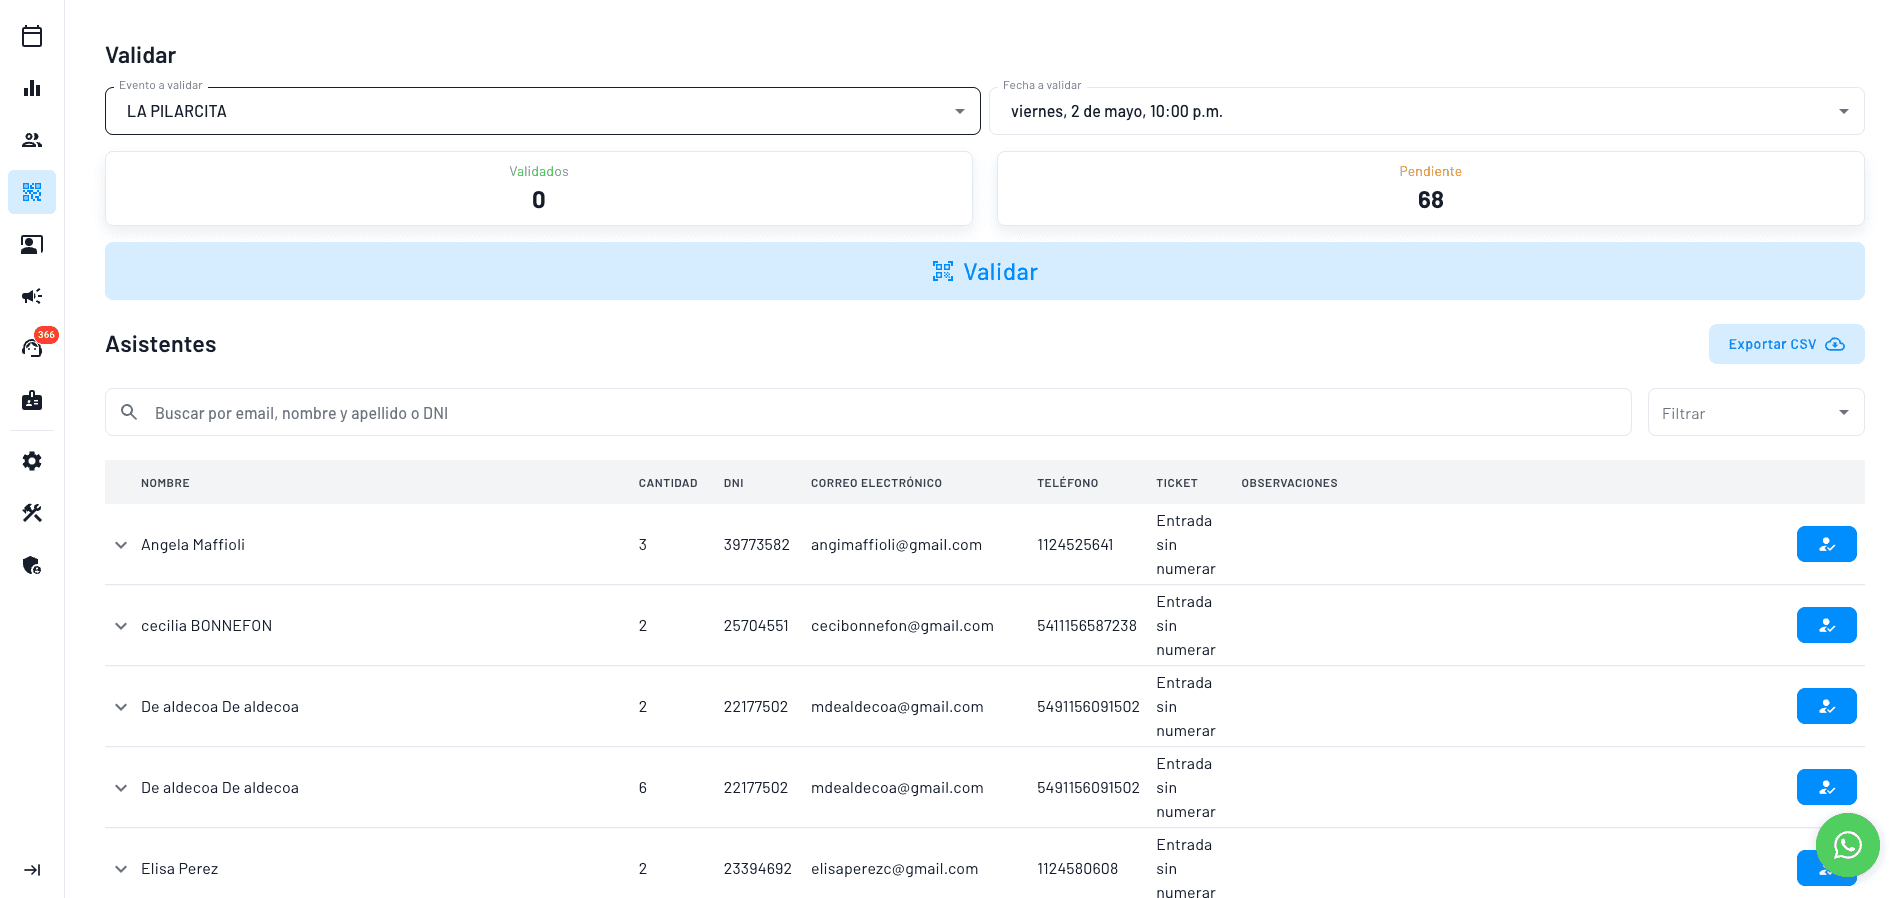Viewport: 1900px width, 898px height.
Task: Click email angimaffioli@gmail.com
Action: [x=896, y=545]
